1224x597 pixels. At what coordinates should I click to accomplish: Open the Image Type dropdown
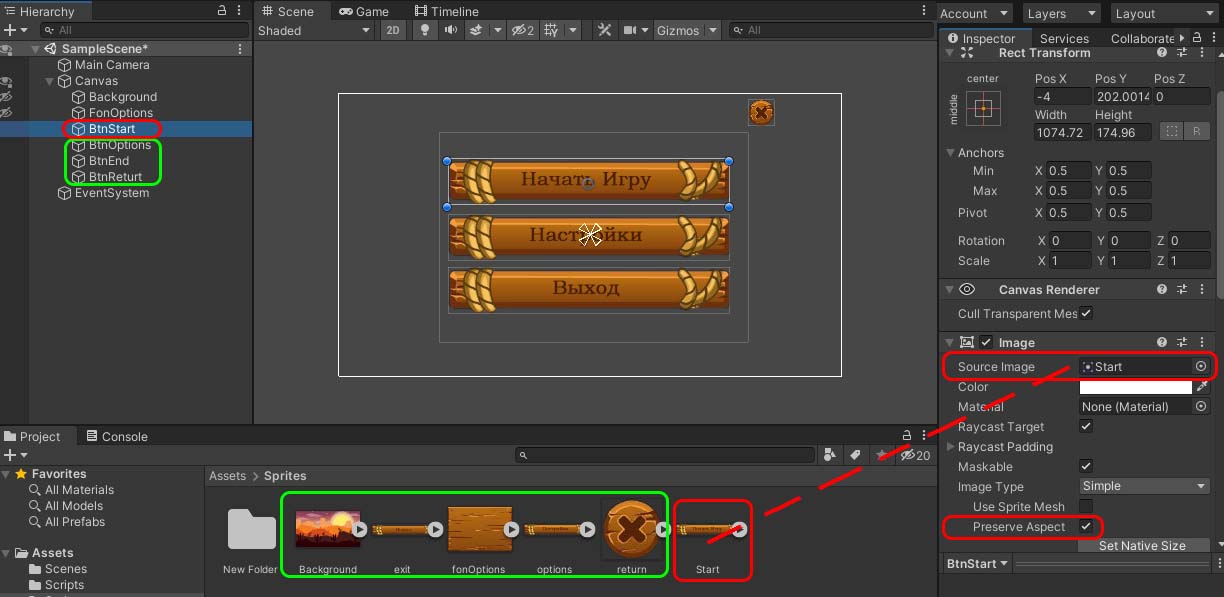[x=1145, y=487]
